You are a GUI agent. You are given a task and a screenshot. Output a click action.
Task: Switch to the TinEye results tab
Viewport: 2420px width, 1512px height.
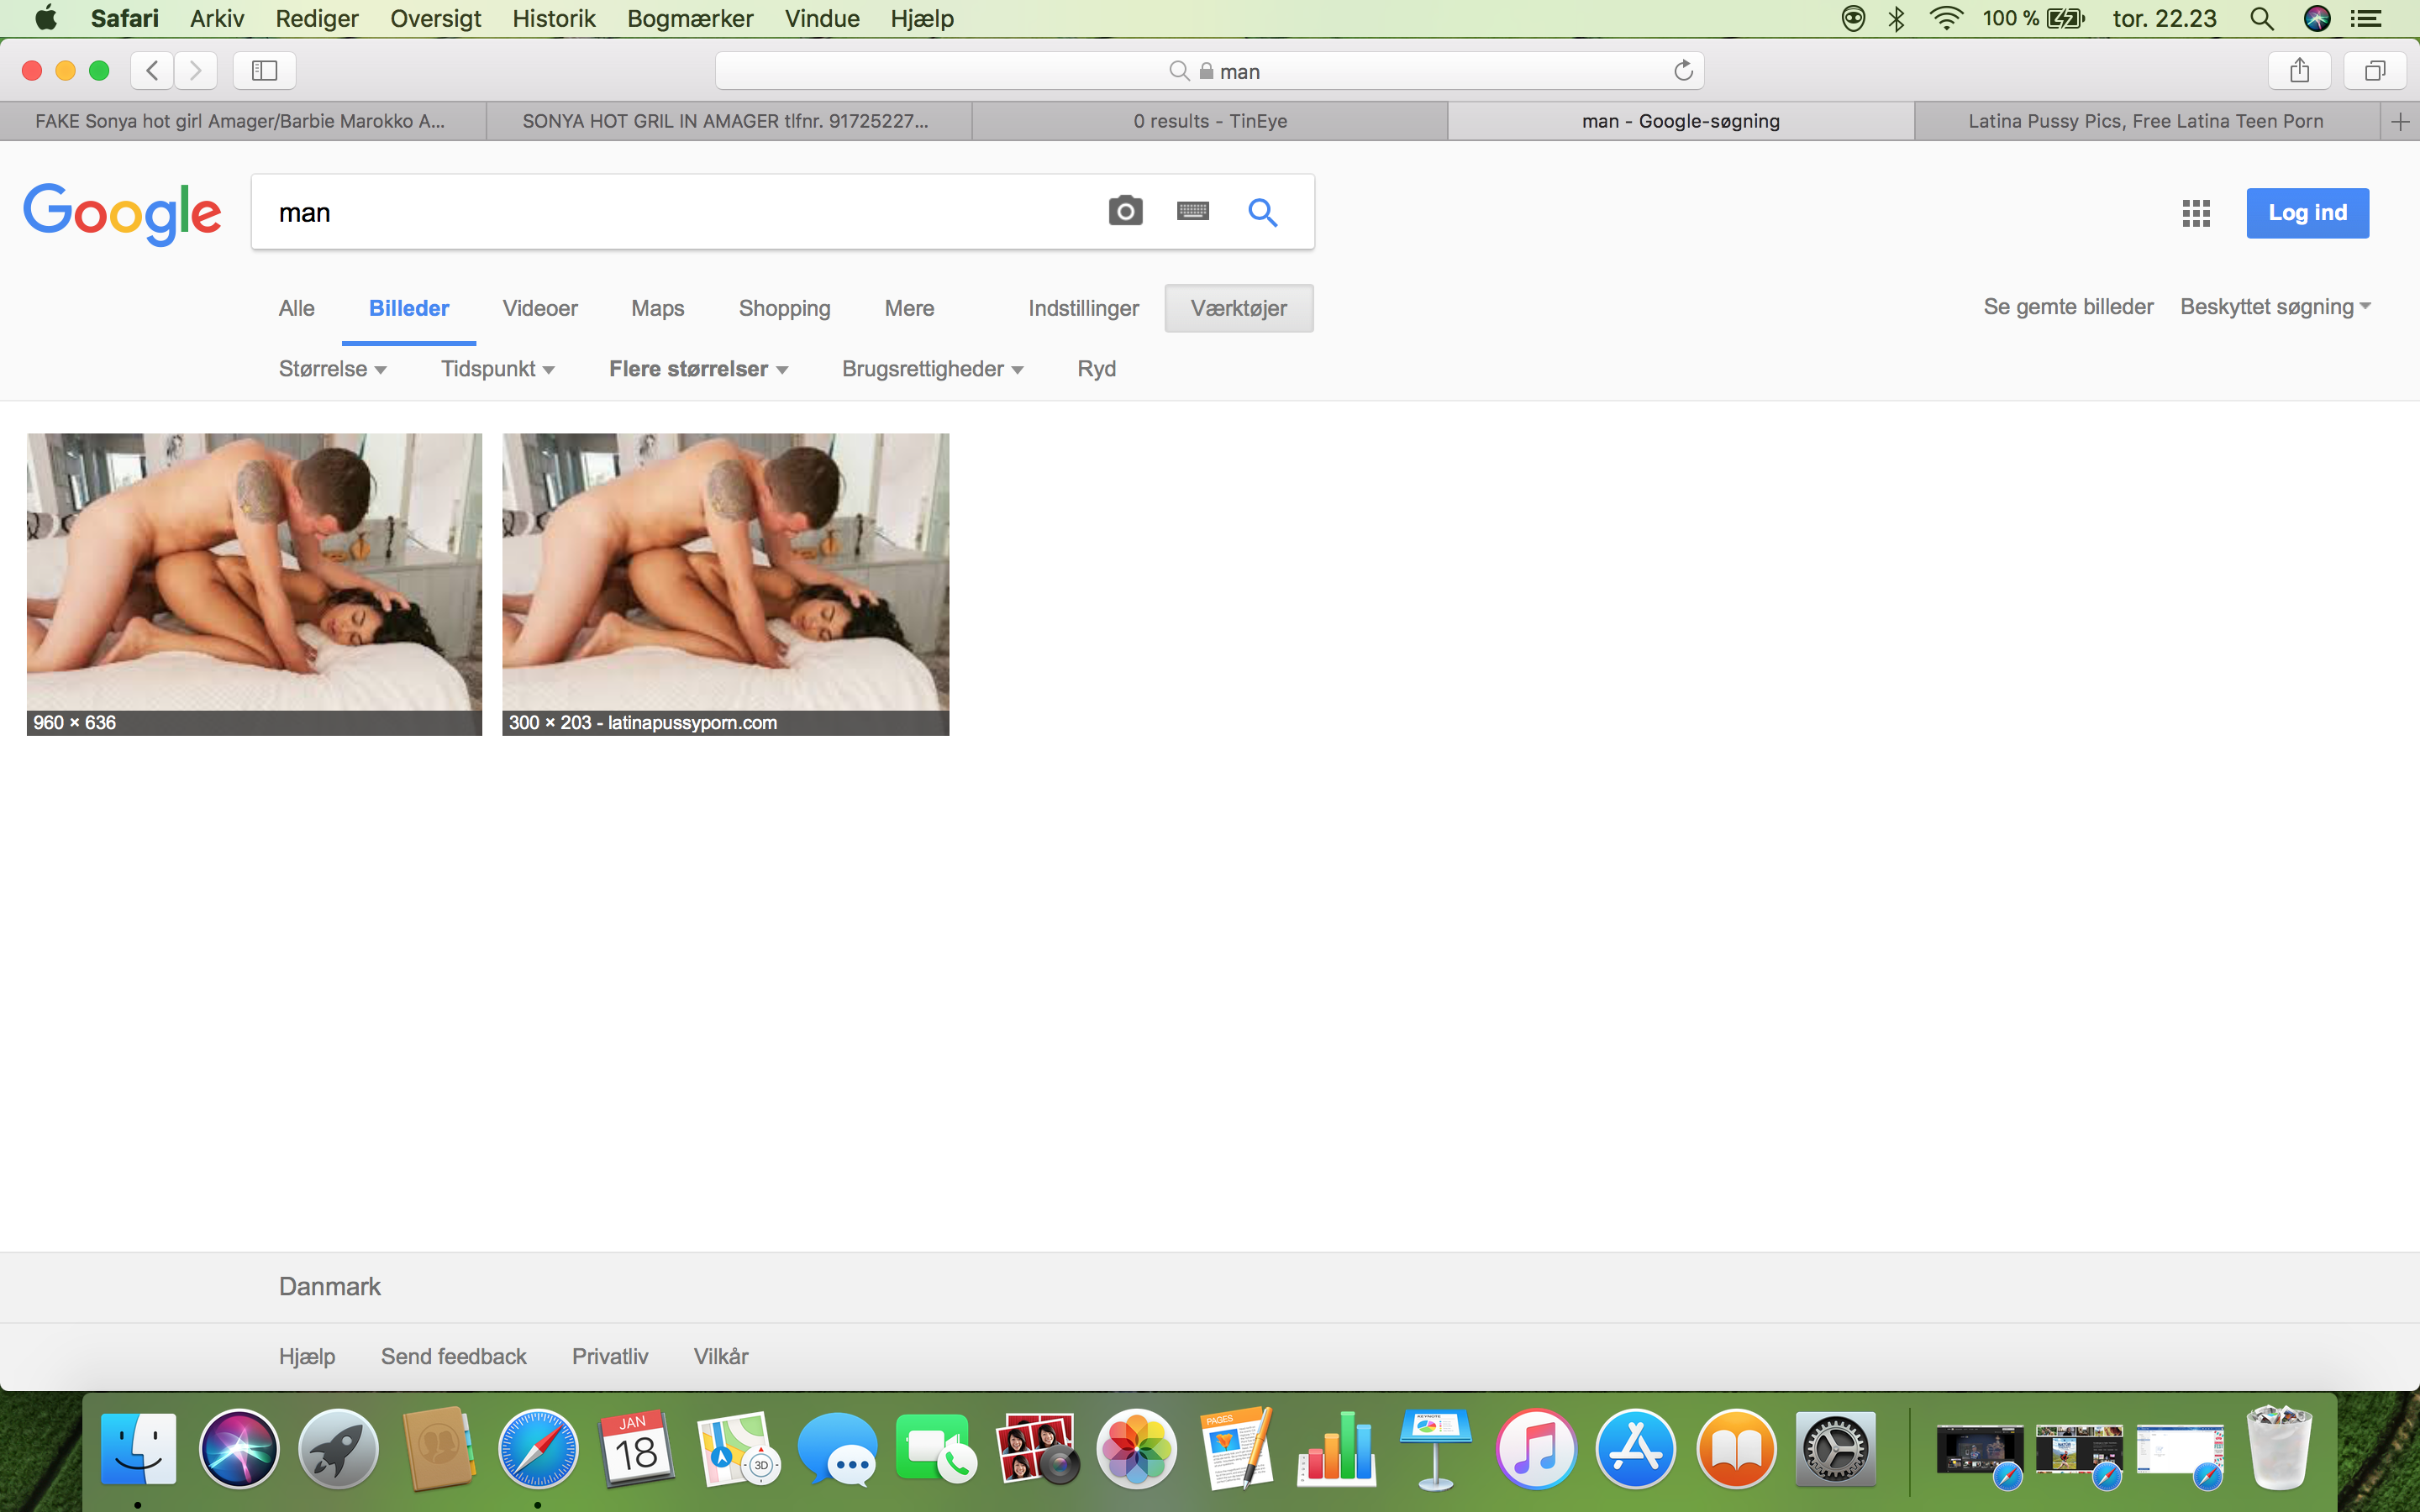coord(1209,121)
